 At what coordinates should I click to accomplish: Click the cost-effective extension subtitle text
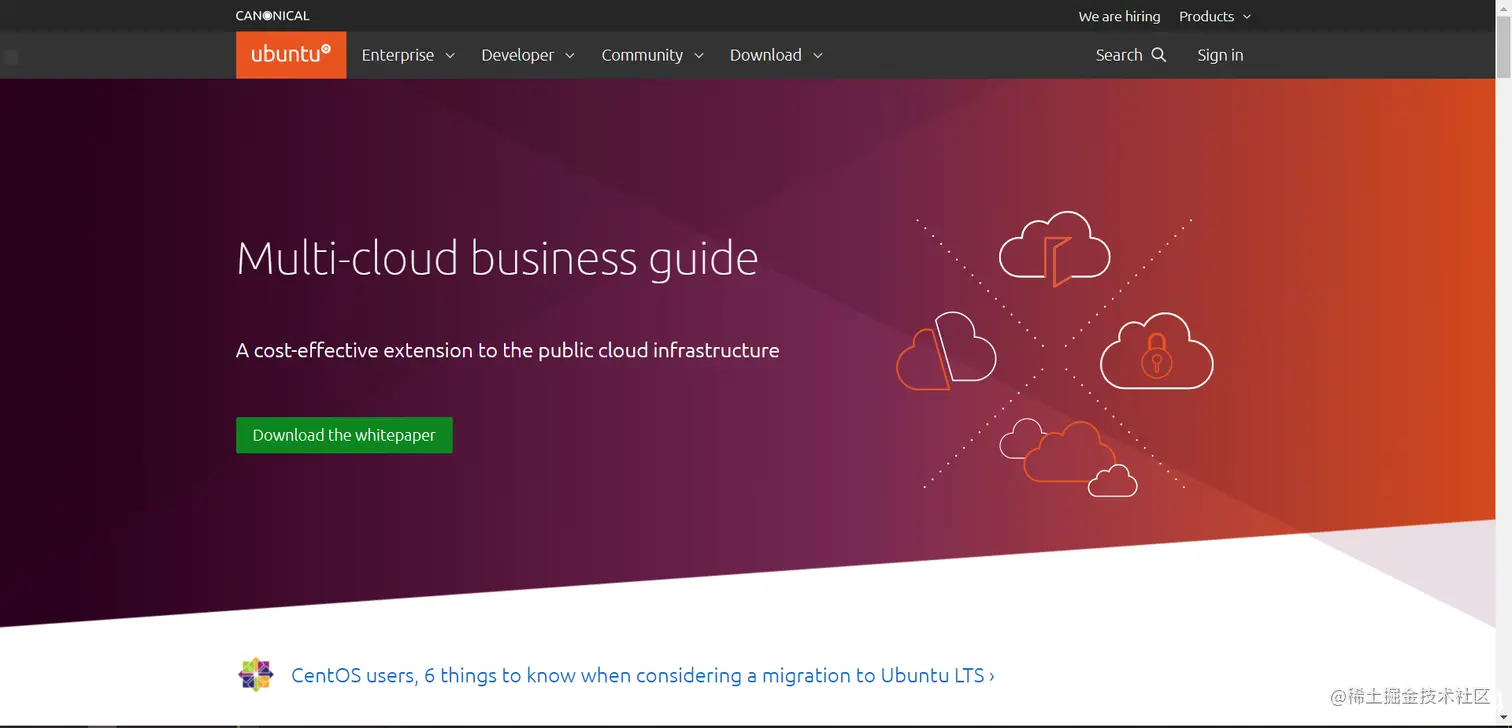tap(507, 350)
